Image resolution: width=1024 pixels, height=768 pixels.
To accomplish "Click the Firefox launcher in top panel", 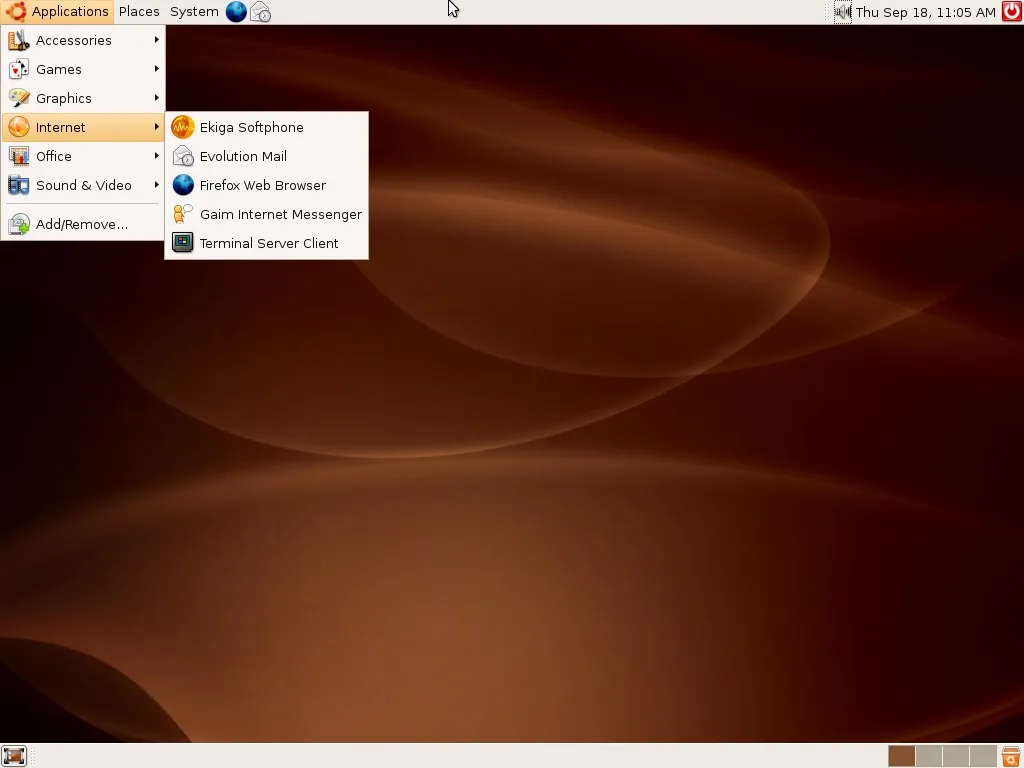I will (x=236, y=12).
